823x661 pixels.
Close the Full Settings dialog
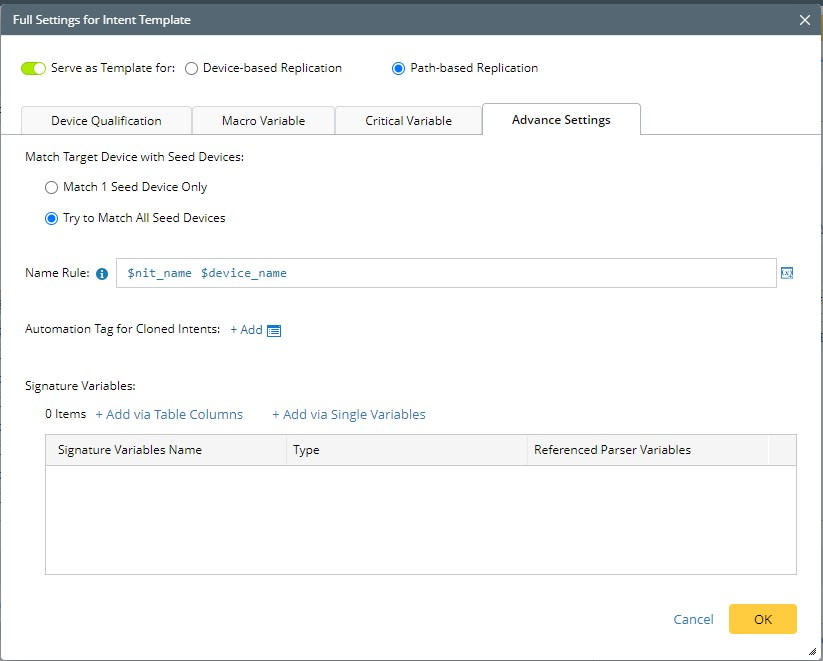click(805, 19)
